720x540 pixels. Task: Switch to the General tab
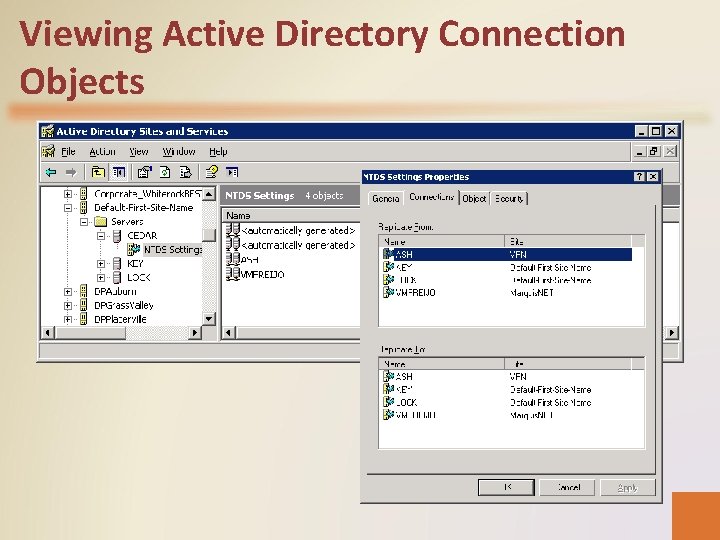click(386, 198)
